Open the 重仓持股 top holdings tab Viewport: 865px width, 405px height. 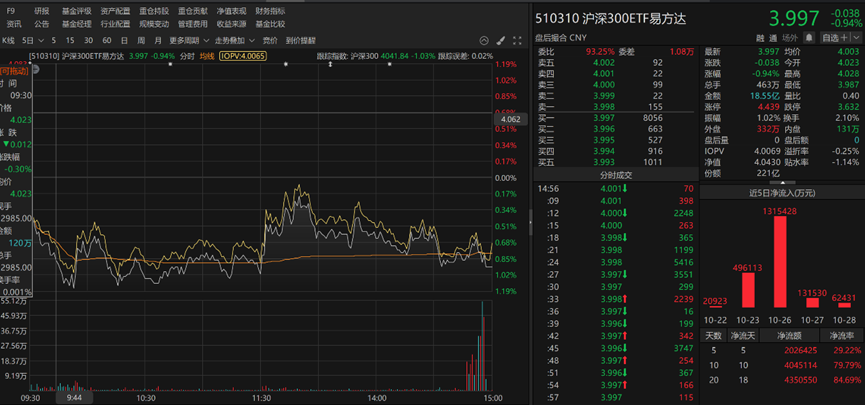[x=154, y=10]
